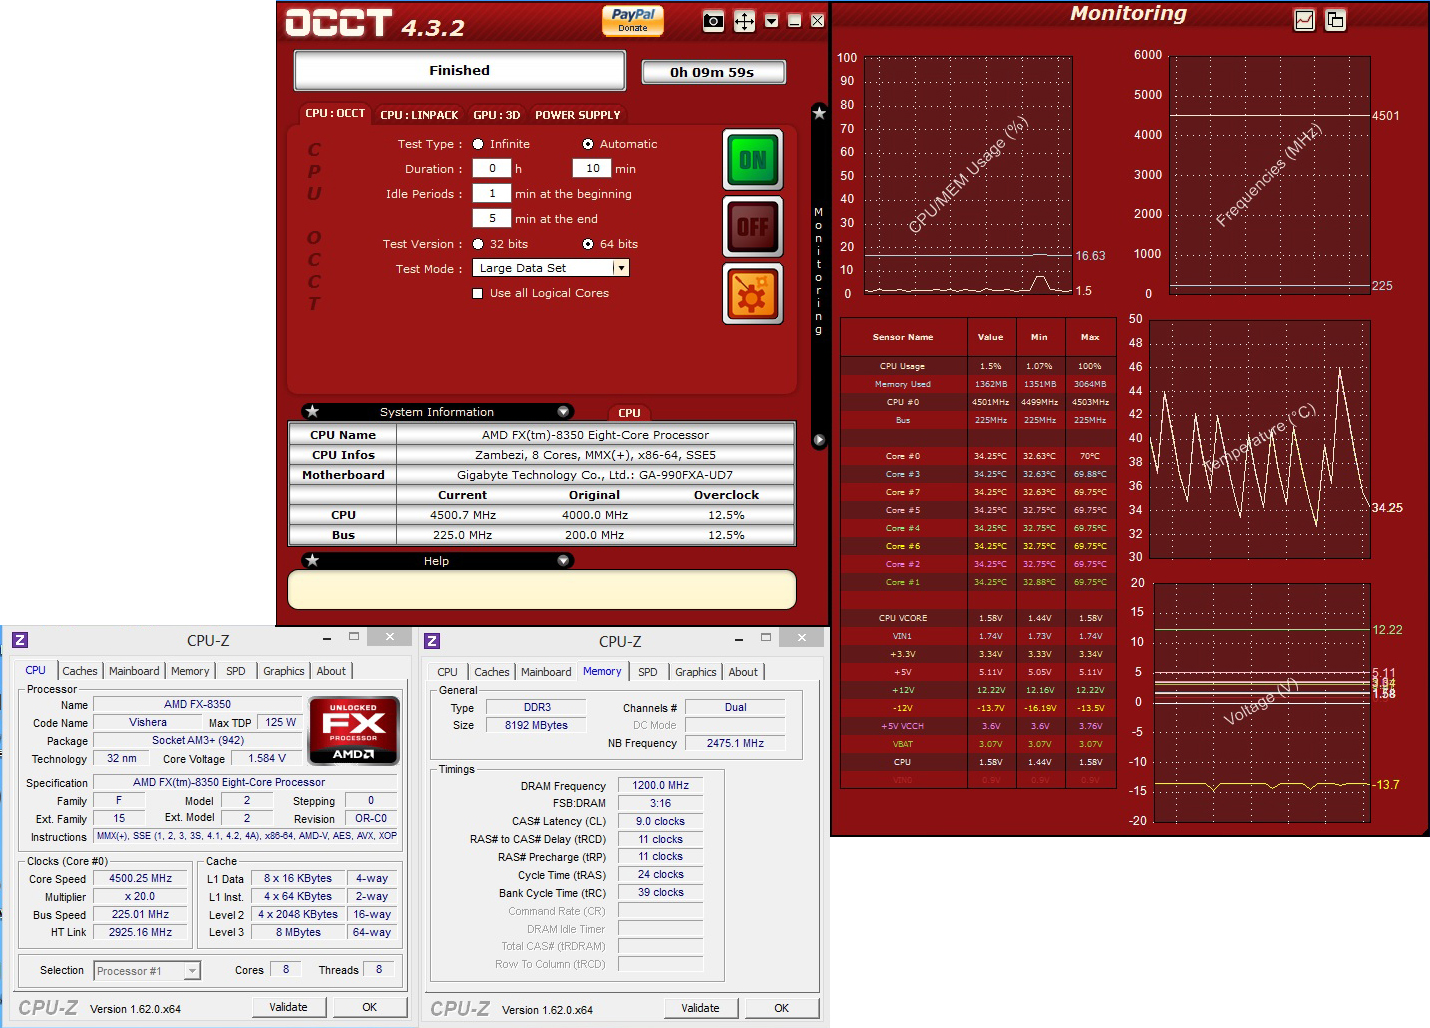Click the Z logo in right CPU-Z title bar

pos(432,641)
